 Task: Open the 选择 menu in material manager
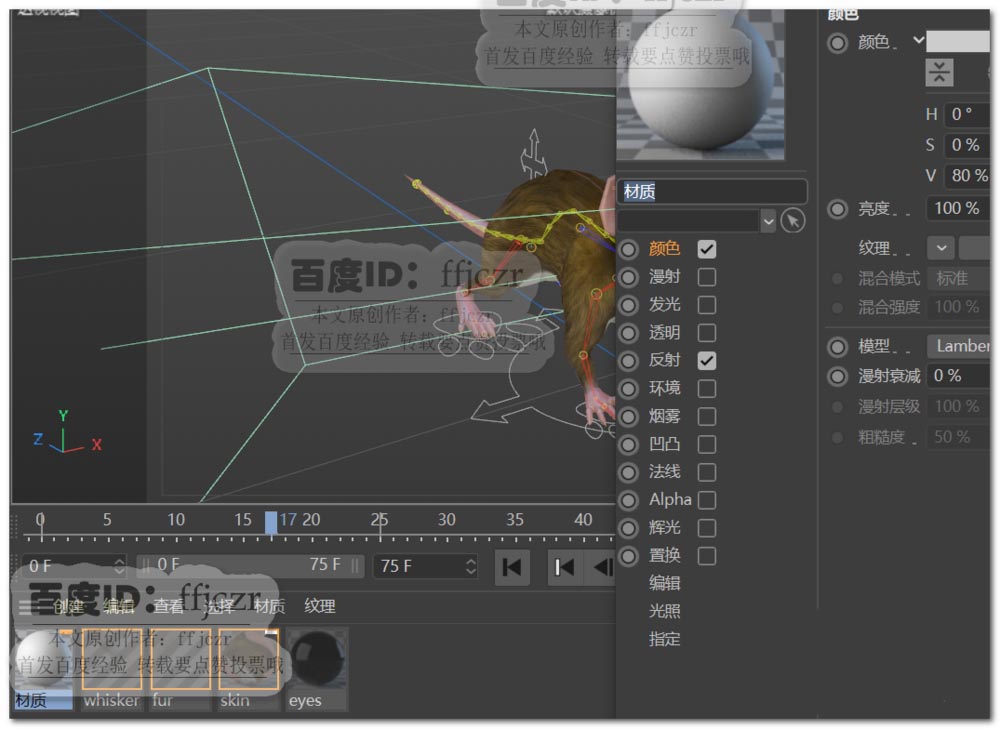pos(219,607)
